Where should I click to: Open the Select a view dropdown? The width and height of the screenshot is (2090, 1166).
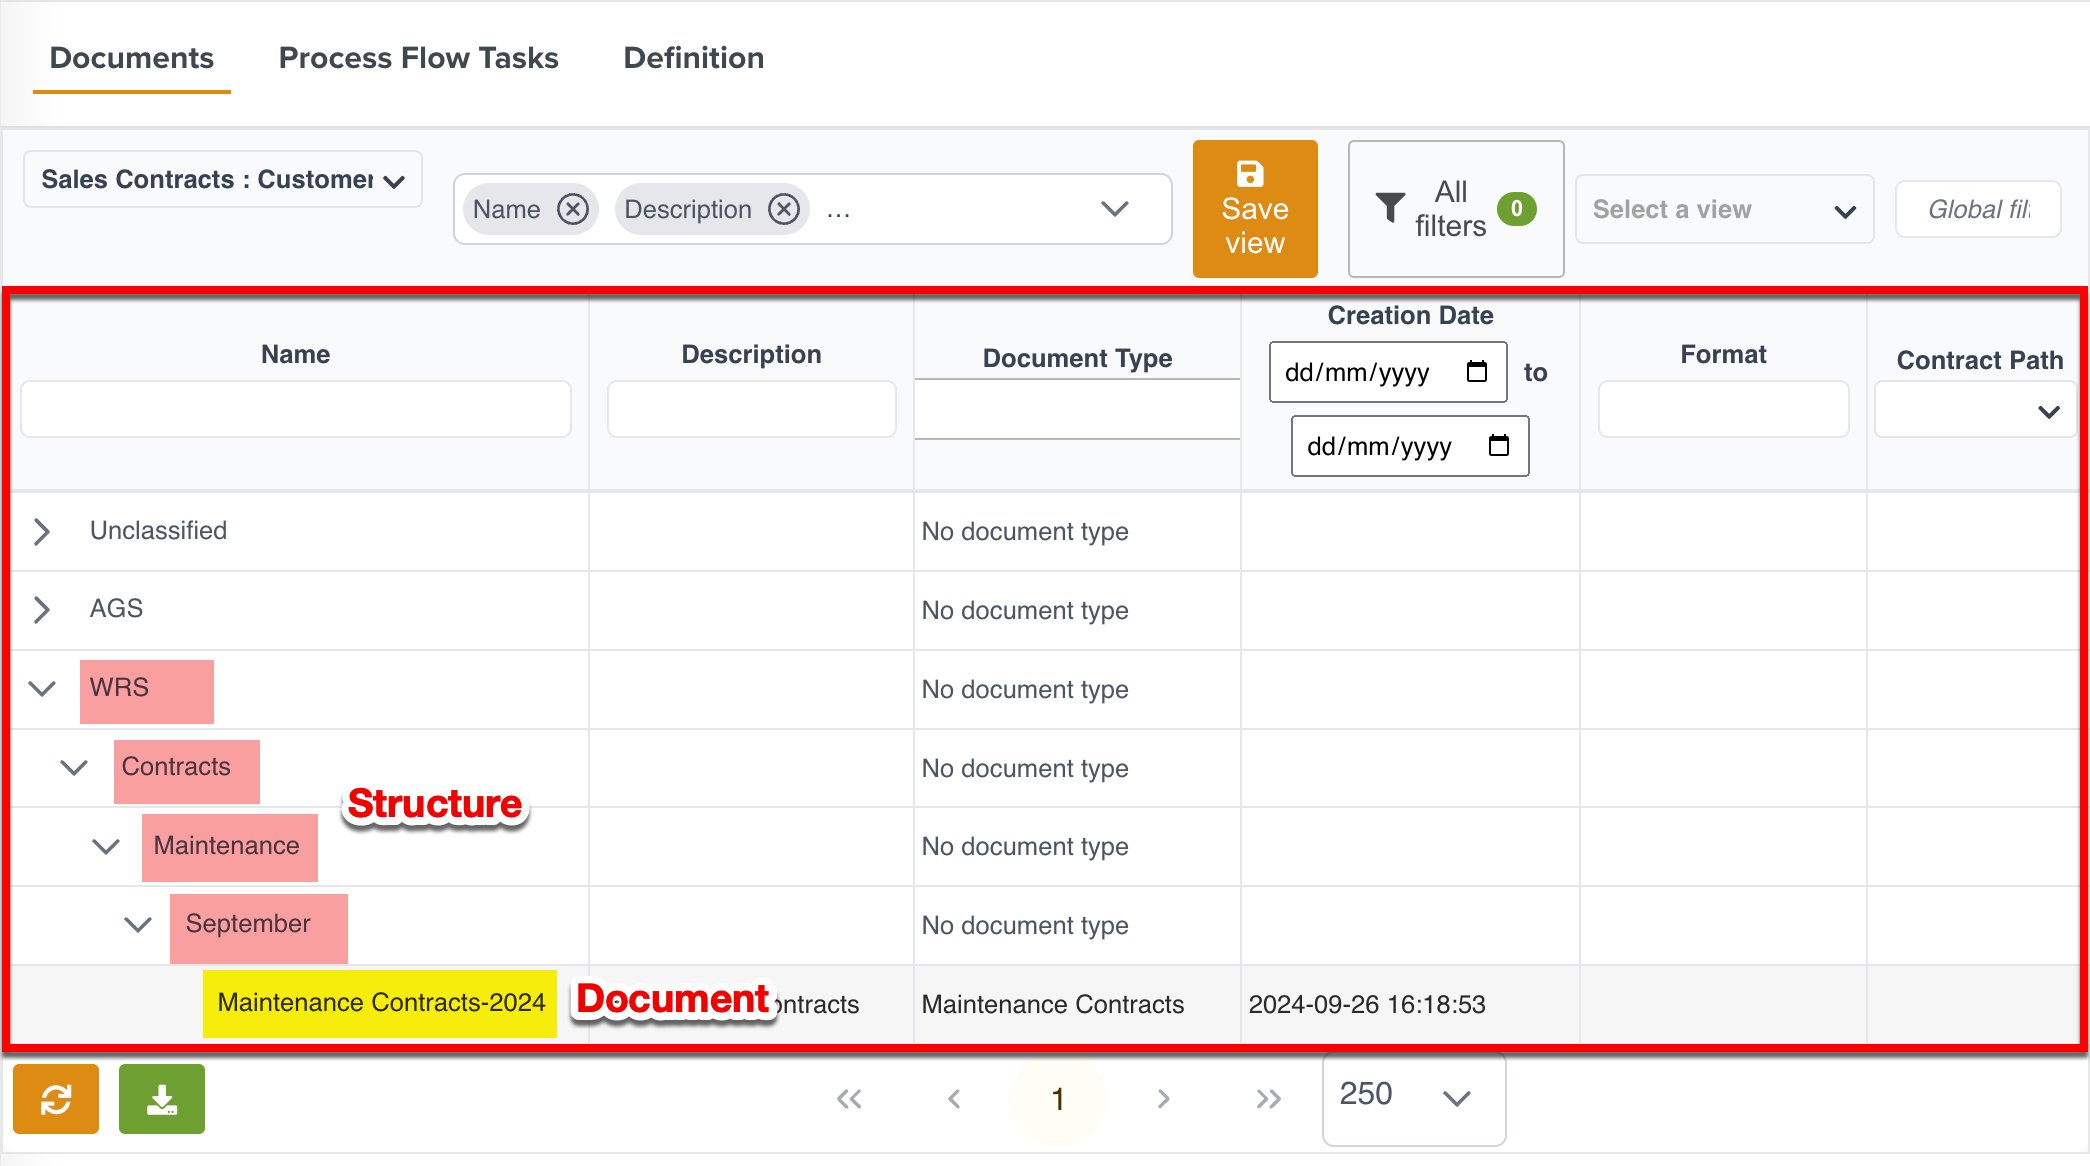coord(1724,210)
